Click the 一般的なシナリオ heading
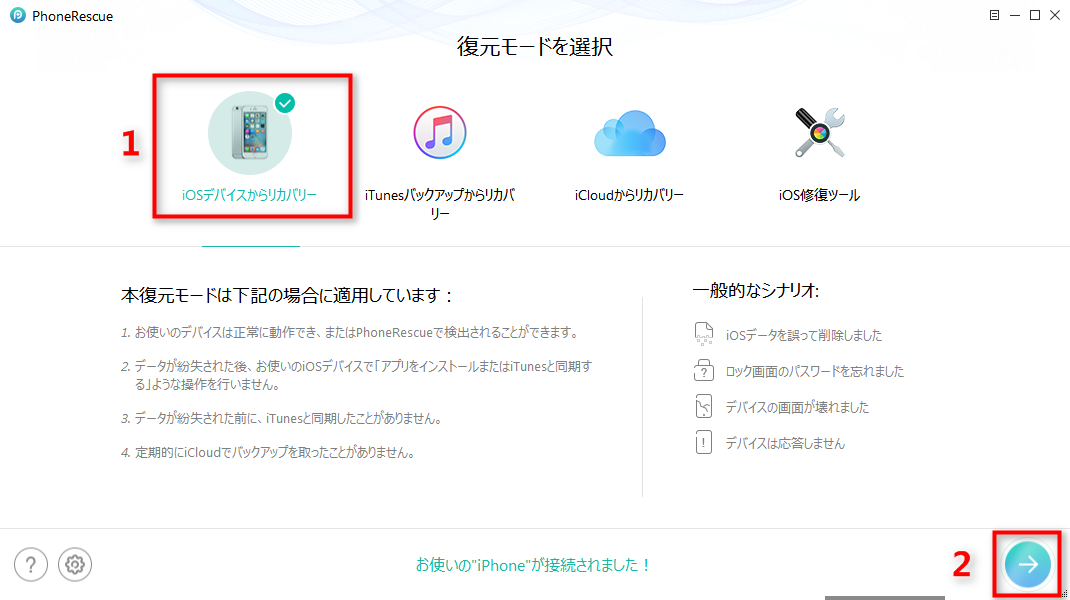This screenshot has height=600, width=1070. (x=755, y=291)
